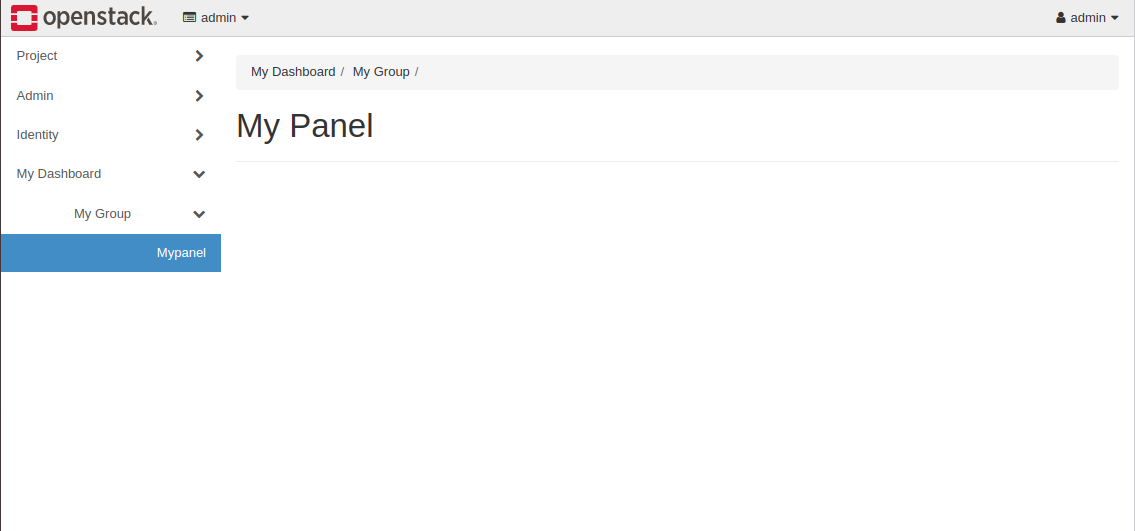Screen dimensions: 1135x531
Task: Expand the Identity sidebar section
Action: [x=38, y=135]
